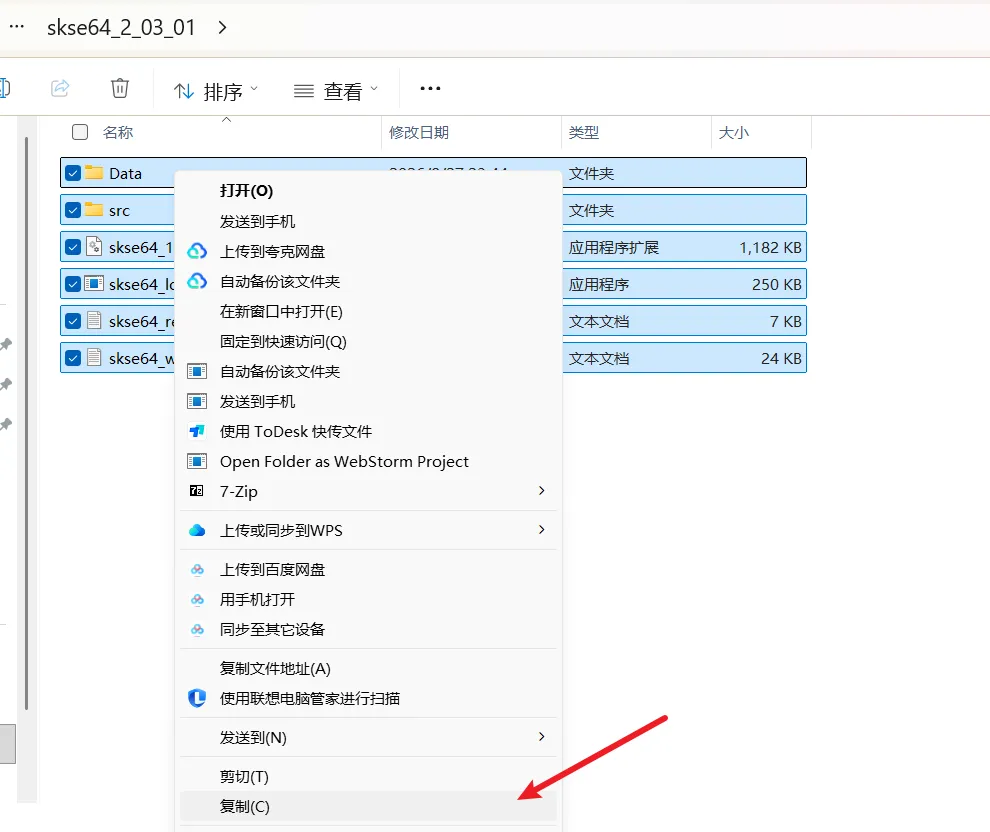Screen dimensions: 990x832
Task: Expand the chevron after skse64_2_03_01 in breadcrumb
Action: pos(222,27)
